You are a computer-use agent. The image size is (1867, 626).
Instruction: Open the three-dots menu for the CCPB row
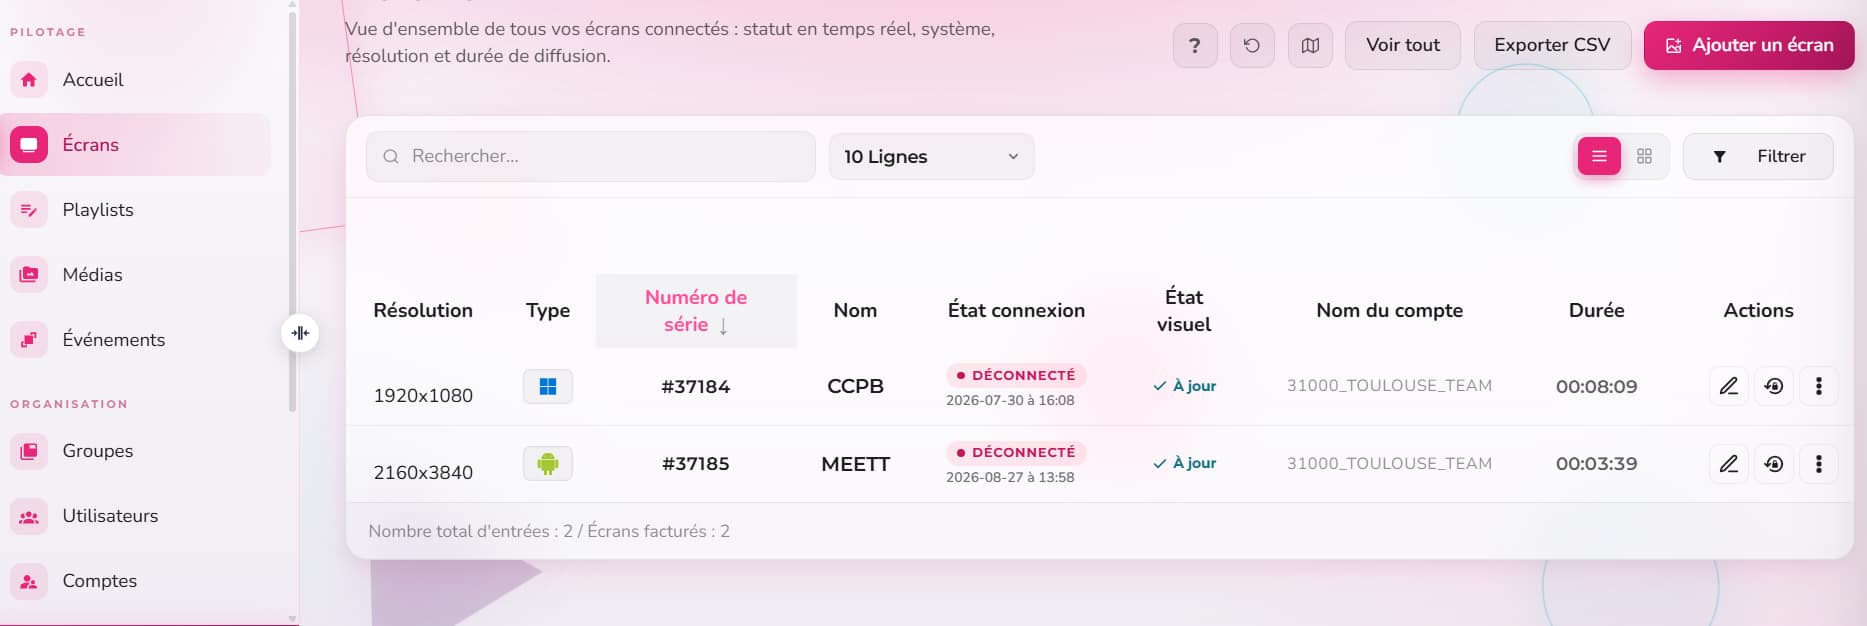(x=1818, y=386)
